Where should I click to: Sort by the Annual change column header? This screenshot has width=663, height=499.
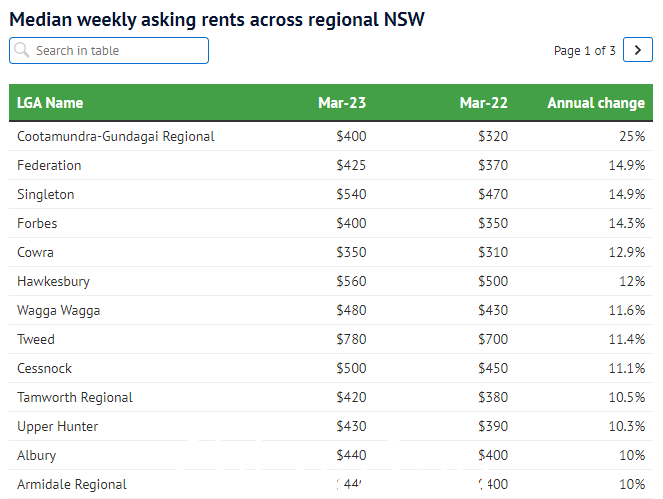596,103
